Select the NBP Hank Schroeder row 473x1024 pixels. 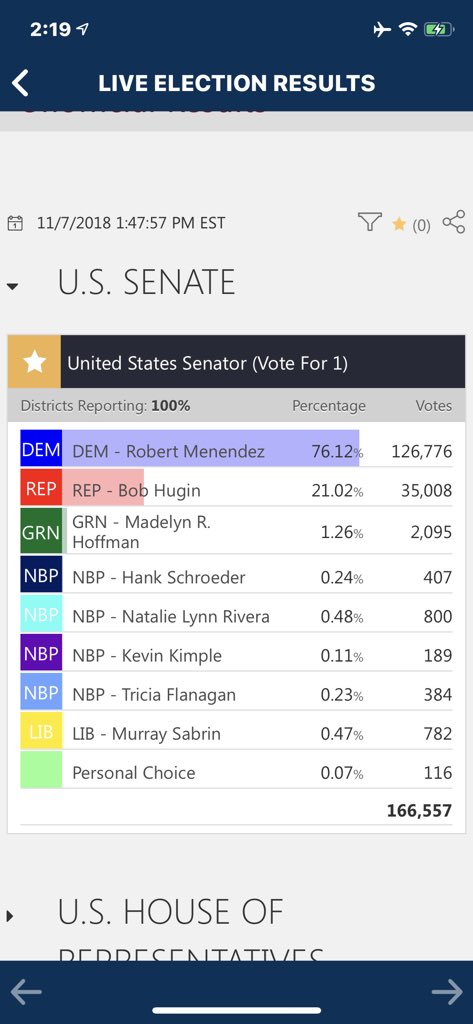pos(236,577)
